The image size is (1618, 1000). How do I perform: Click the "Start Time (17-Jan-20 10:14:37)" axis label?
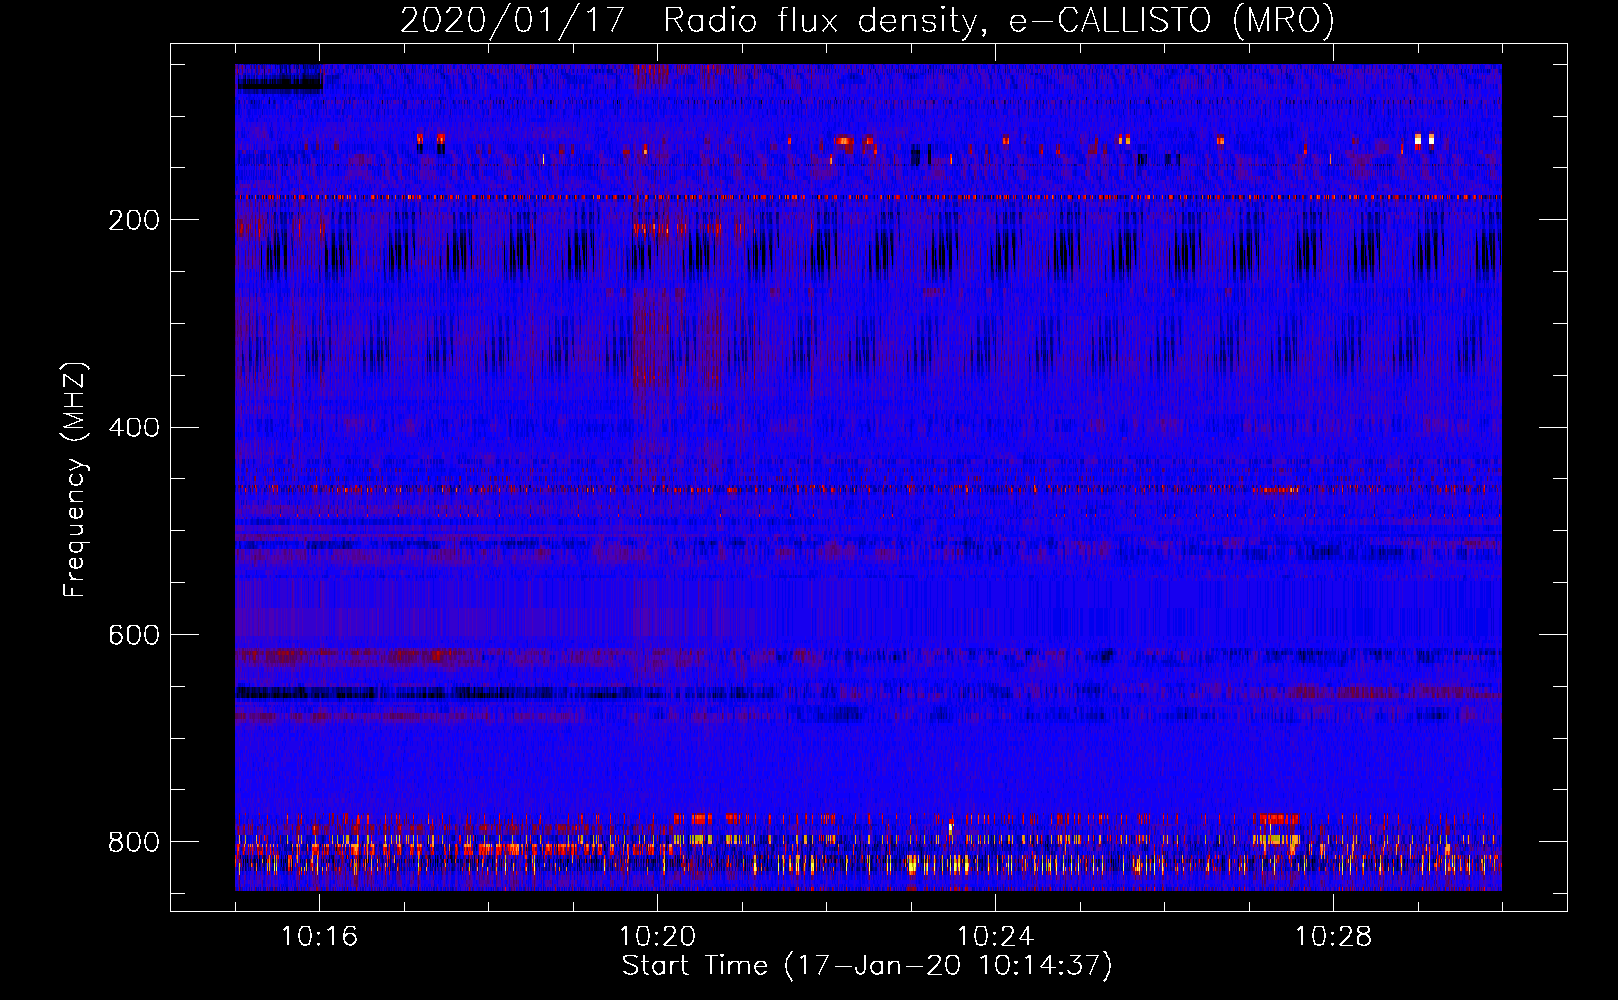(867, 966)
